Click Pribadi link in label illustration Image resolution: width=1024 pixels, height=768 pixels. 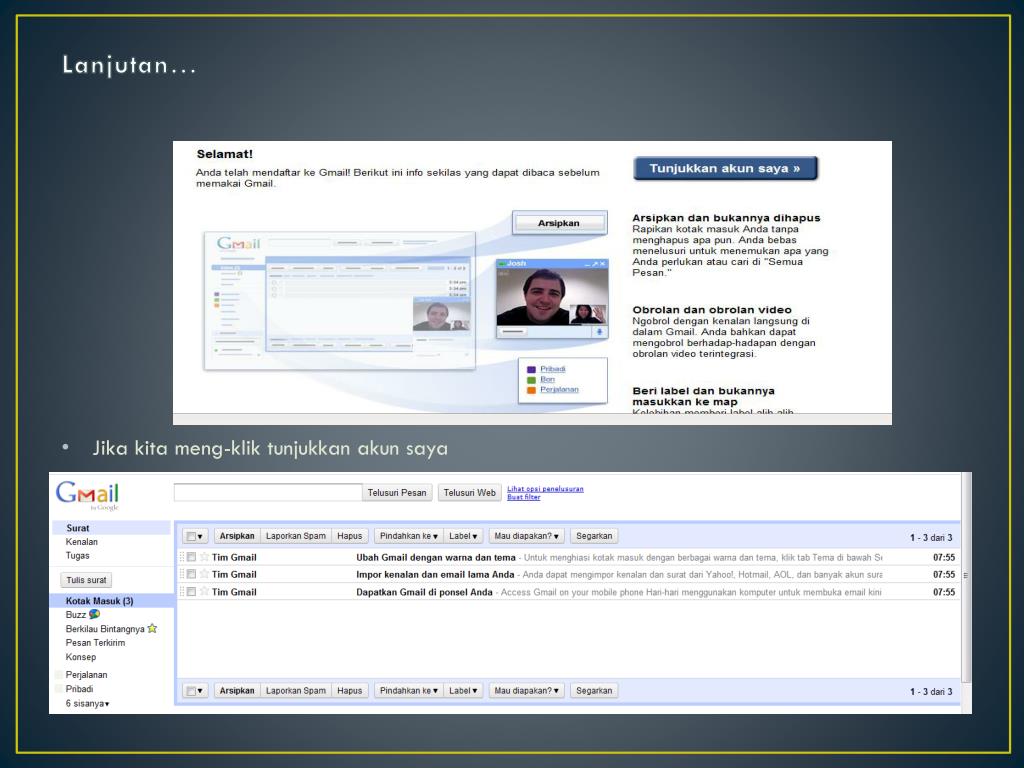point(552,369)
